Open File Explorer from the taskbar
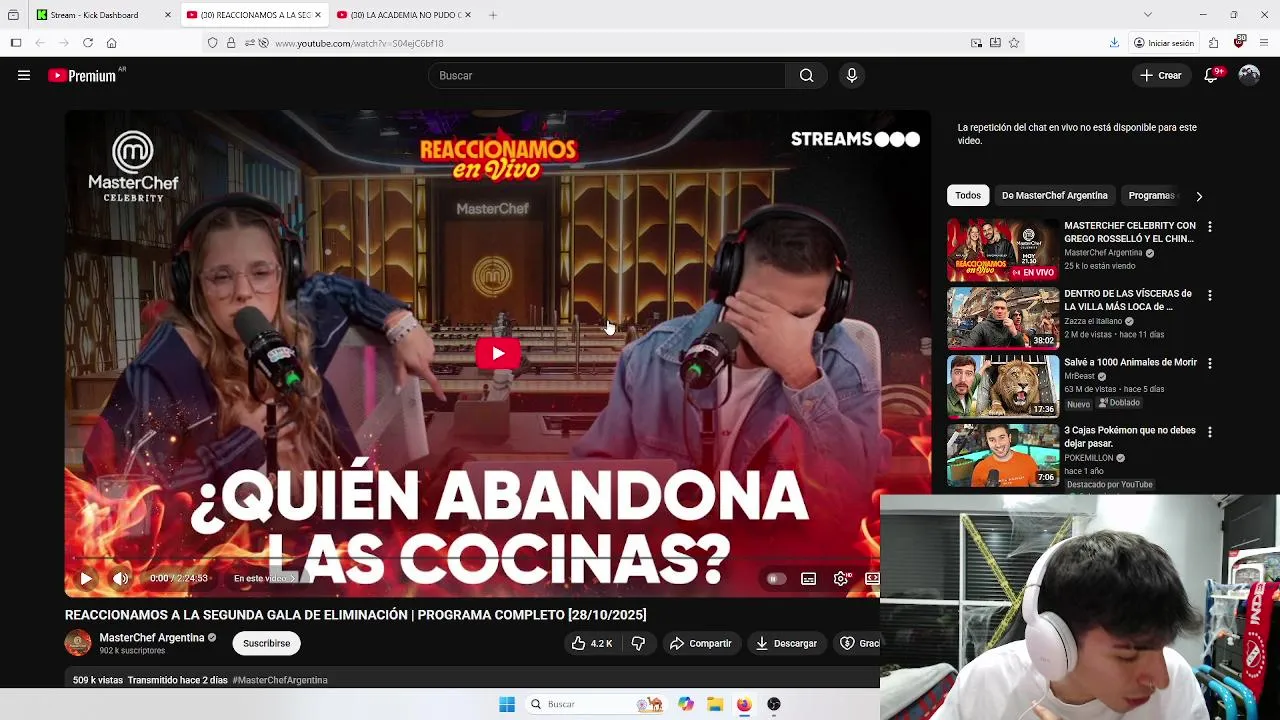This screenshot has height=720, width=1280. coord(715,705)
